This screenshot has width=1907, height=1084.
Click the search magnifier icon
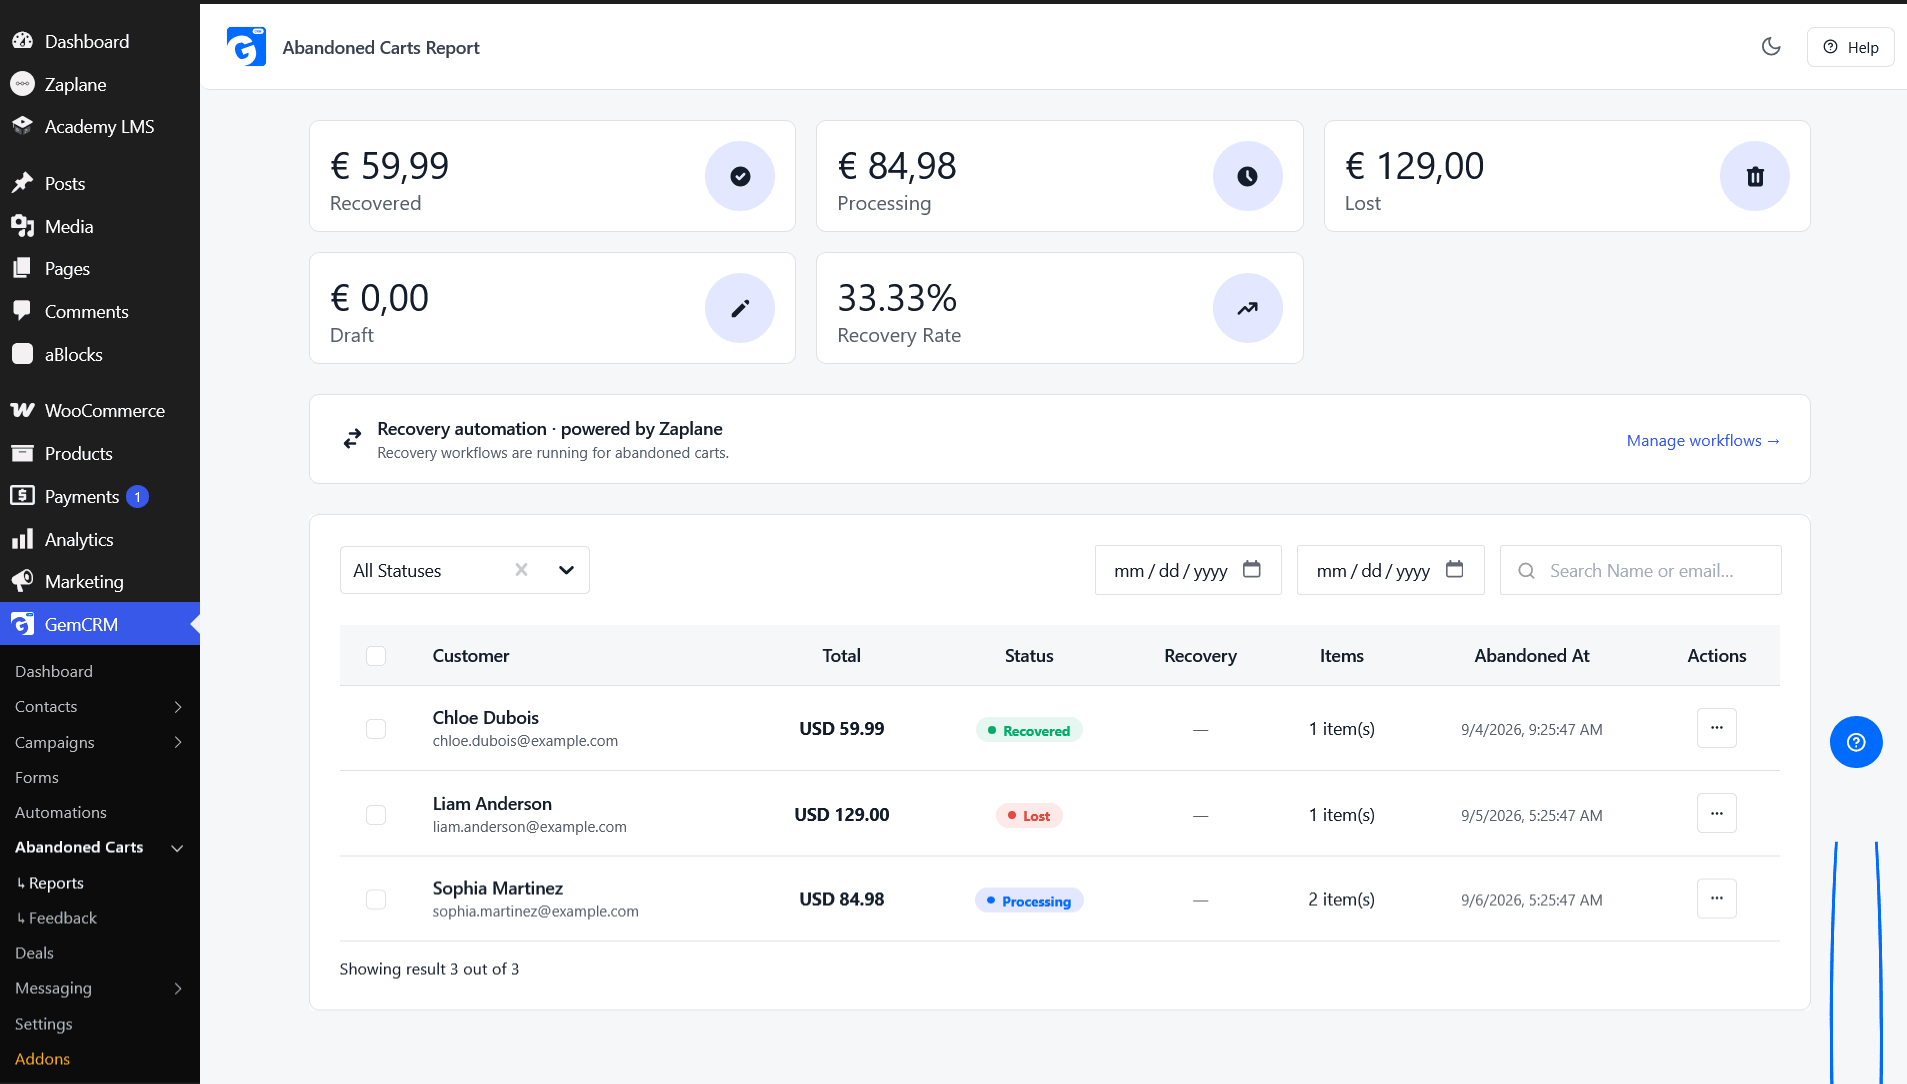pyautogui.click(x=1526, y=571)
